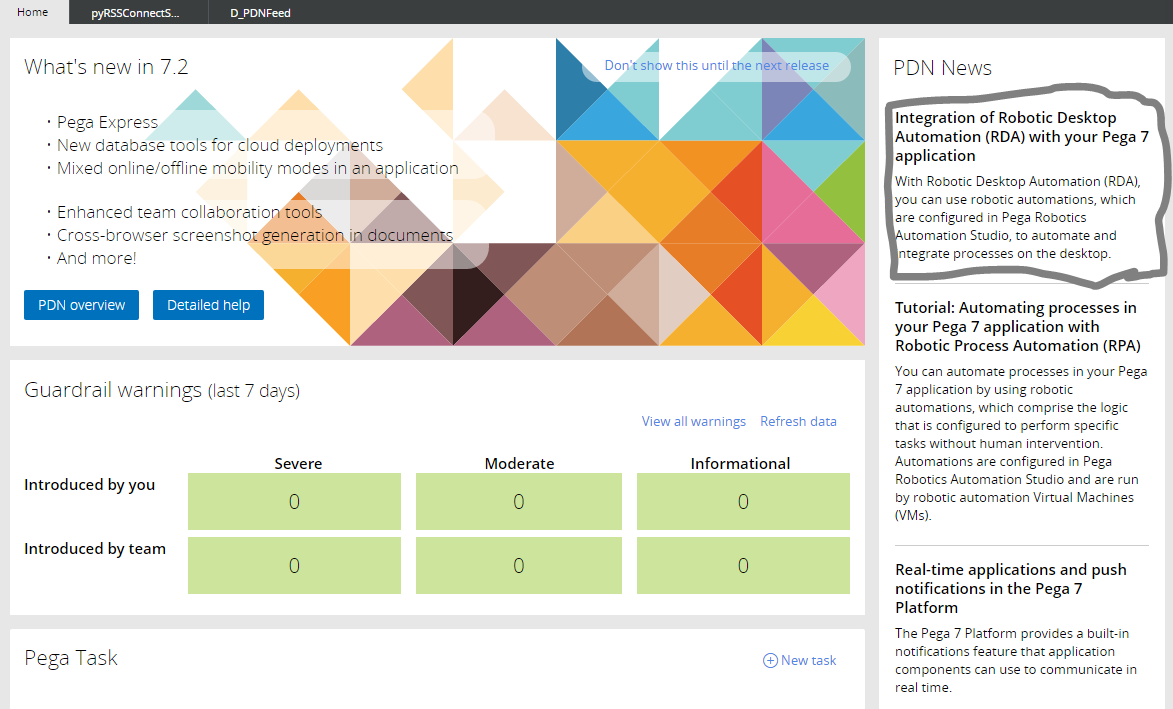Open View all warnings link
The height and width of the screenshot is (709, 1173).
(693, 421)
